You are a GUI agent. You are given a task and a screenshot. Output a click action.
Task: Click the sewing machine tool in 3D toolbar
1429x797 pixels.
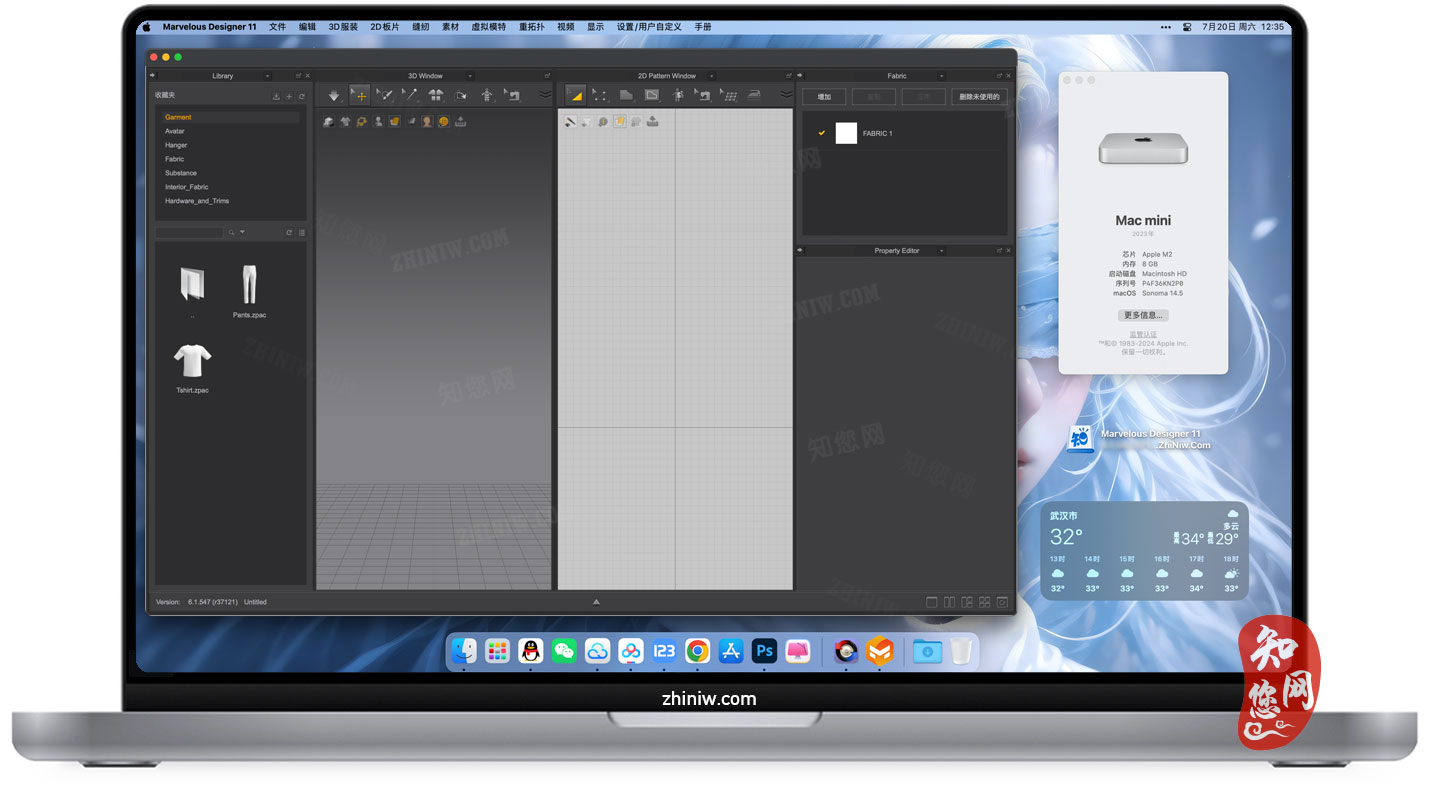click(512, 95)
